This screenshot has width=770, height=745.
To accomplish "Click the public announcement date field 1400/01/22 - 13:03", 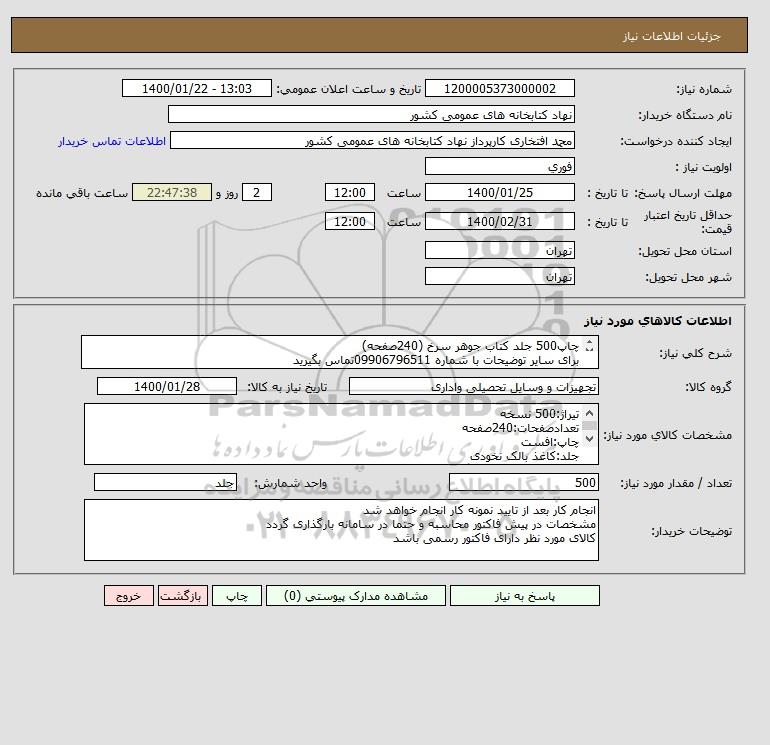I will click(x=196, y=88).
